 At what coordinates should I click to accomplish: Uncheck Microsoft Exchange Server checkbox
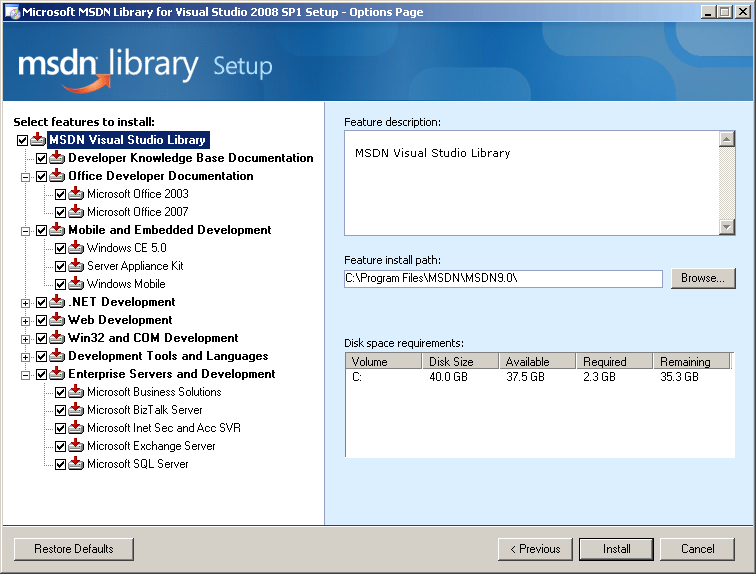(x=60, y=446)
